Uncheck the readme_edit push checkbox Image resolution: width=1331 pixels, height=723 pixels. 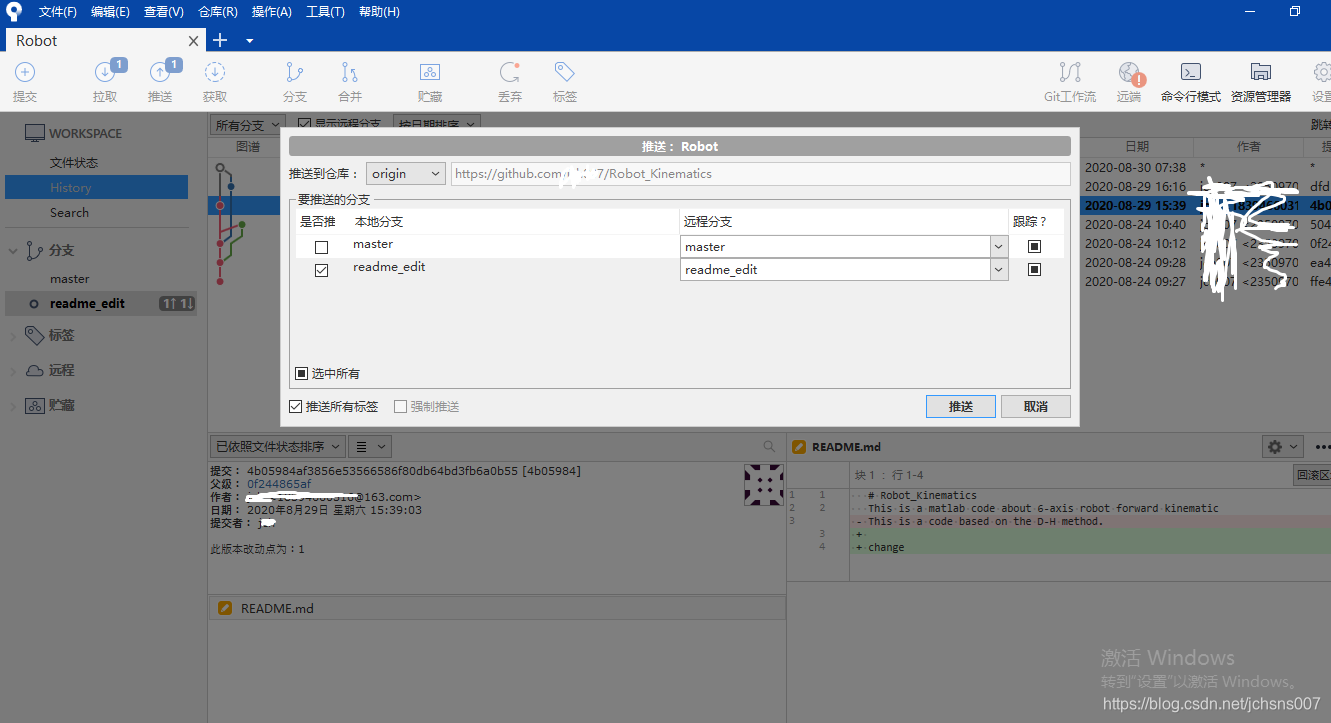(x=321, y=270)
